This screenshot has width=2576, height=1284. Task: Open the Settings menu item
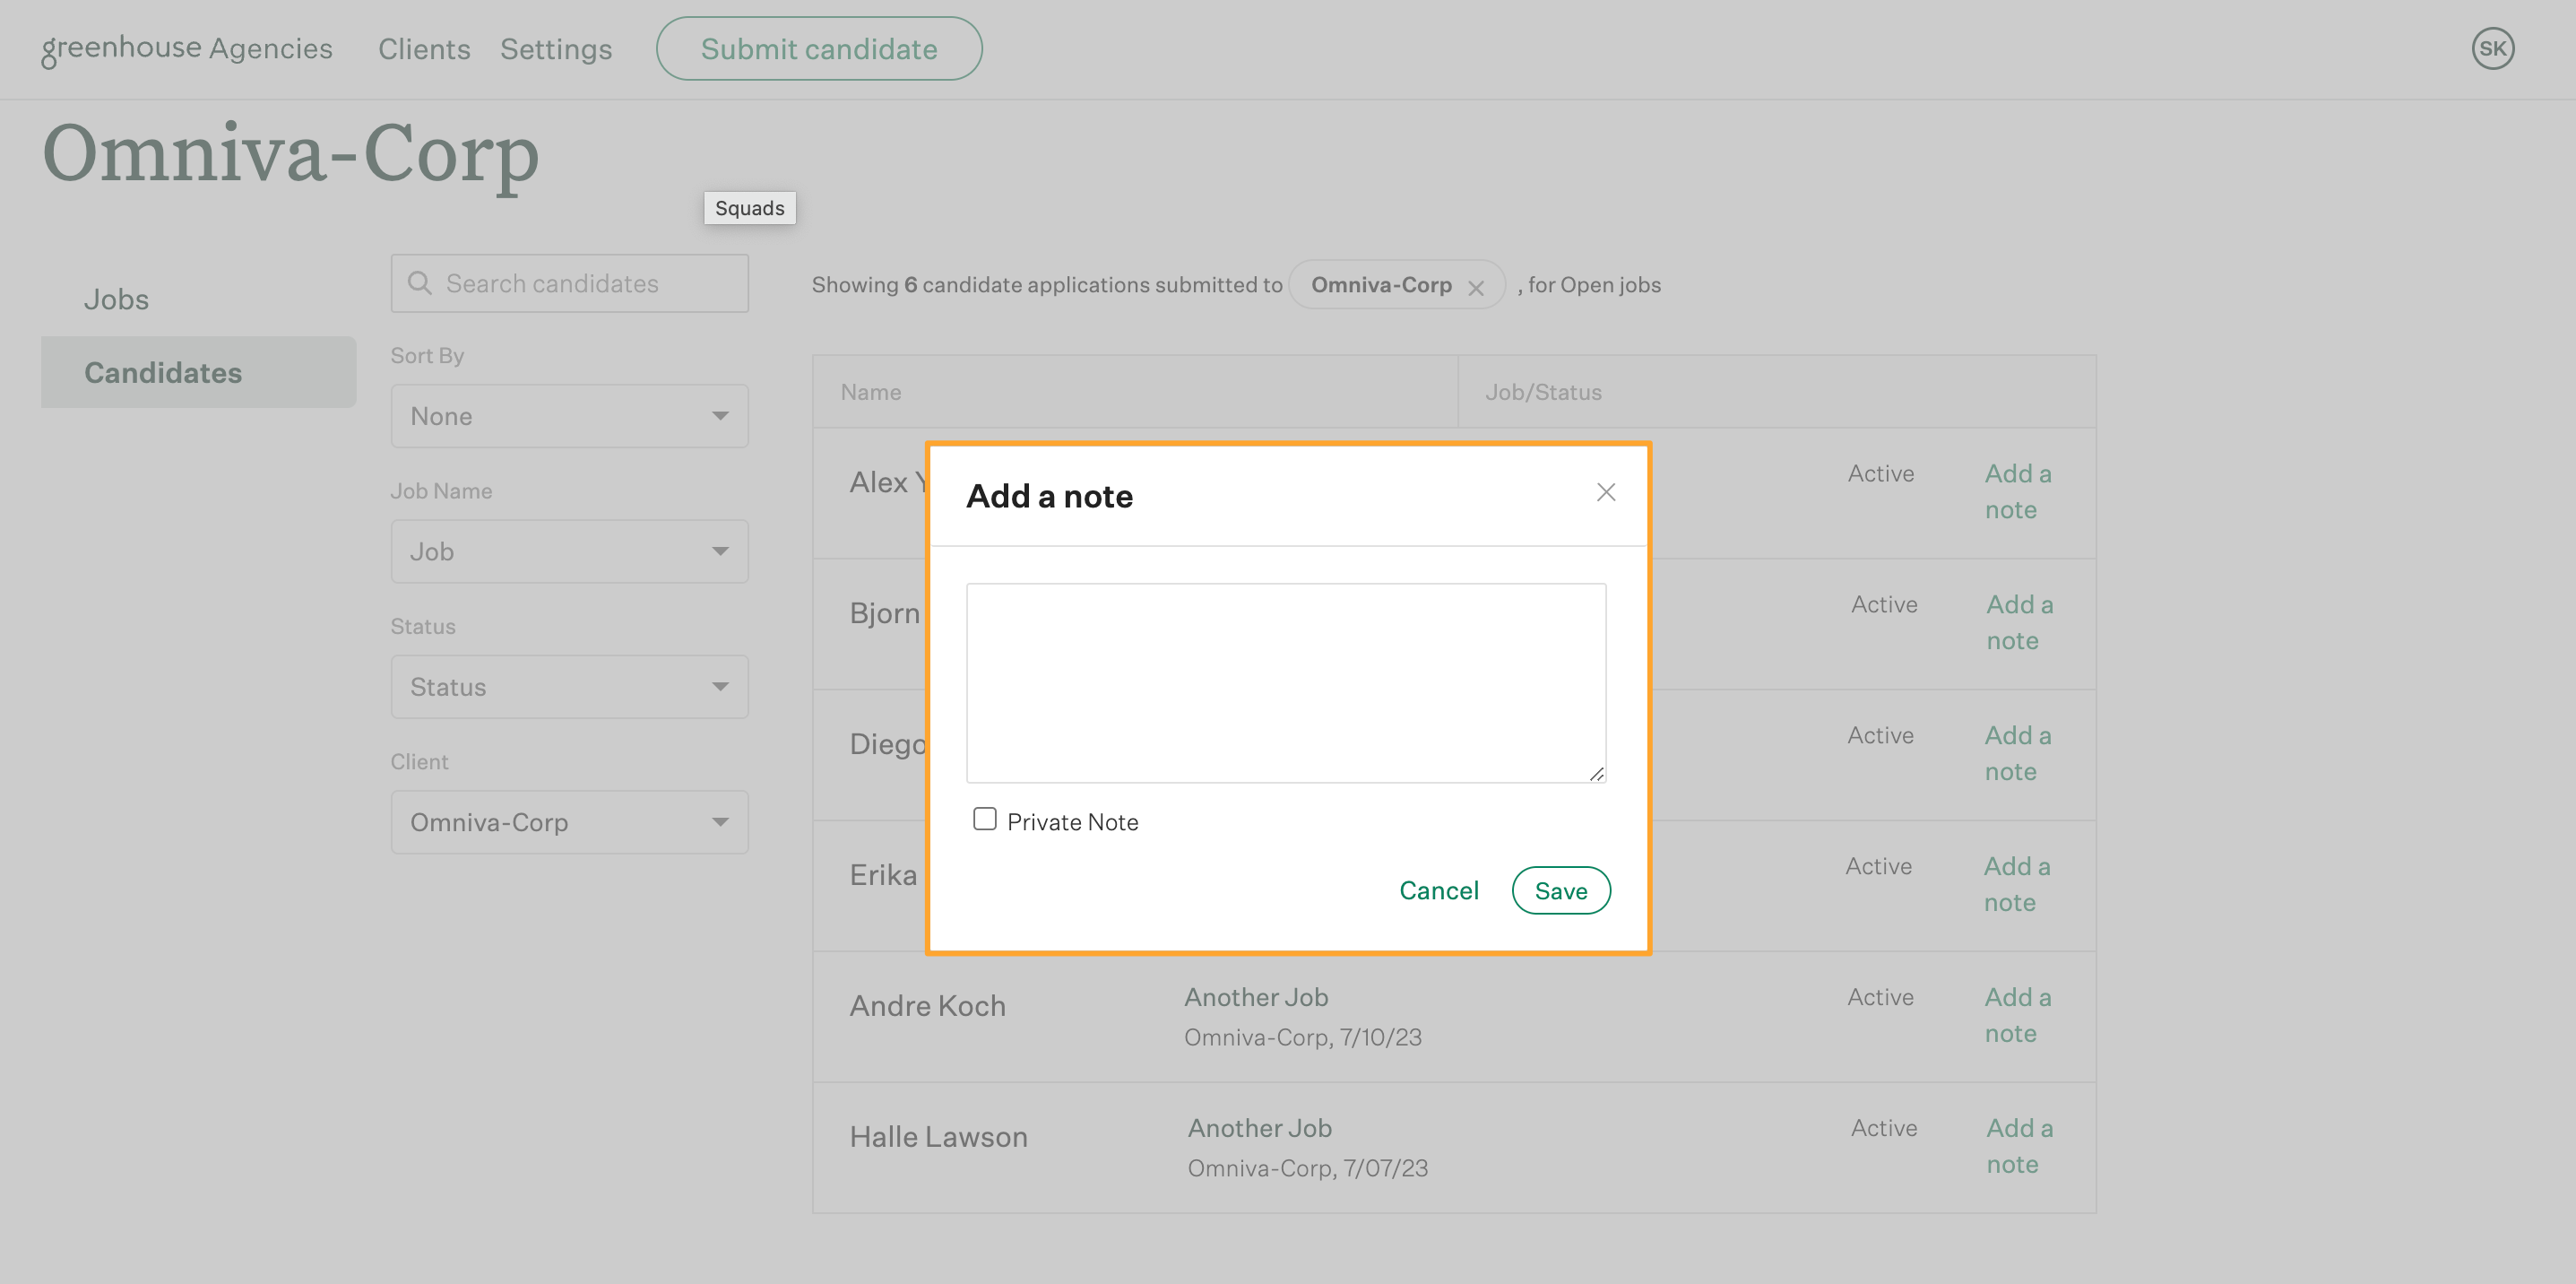point(556,48)
